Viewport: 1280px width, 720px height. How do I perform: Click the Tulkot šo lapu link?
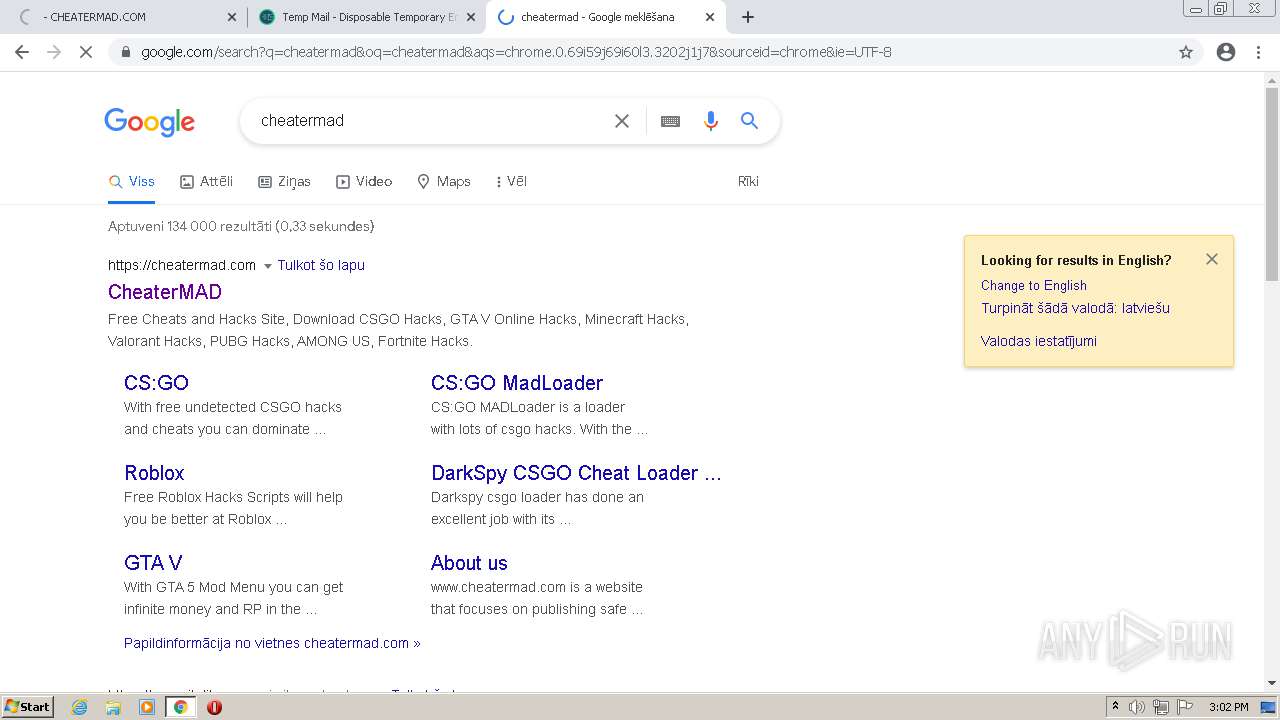click(x=321, y=265)
